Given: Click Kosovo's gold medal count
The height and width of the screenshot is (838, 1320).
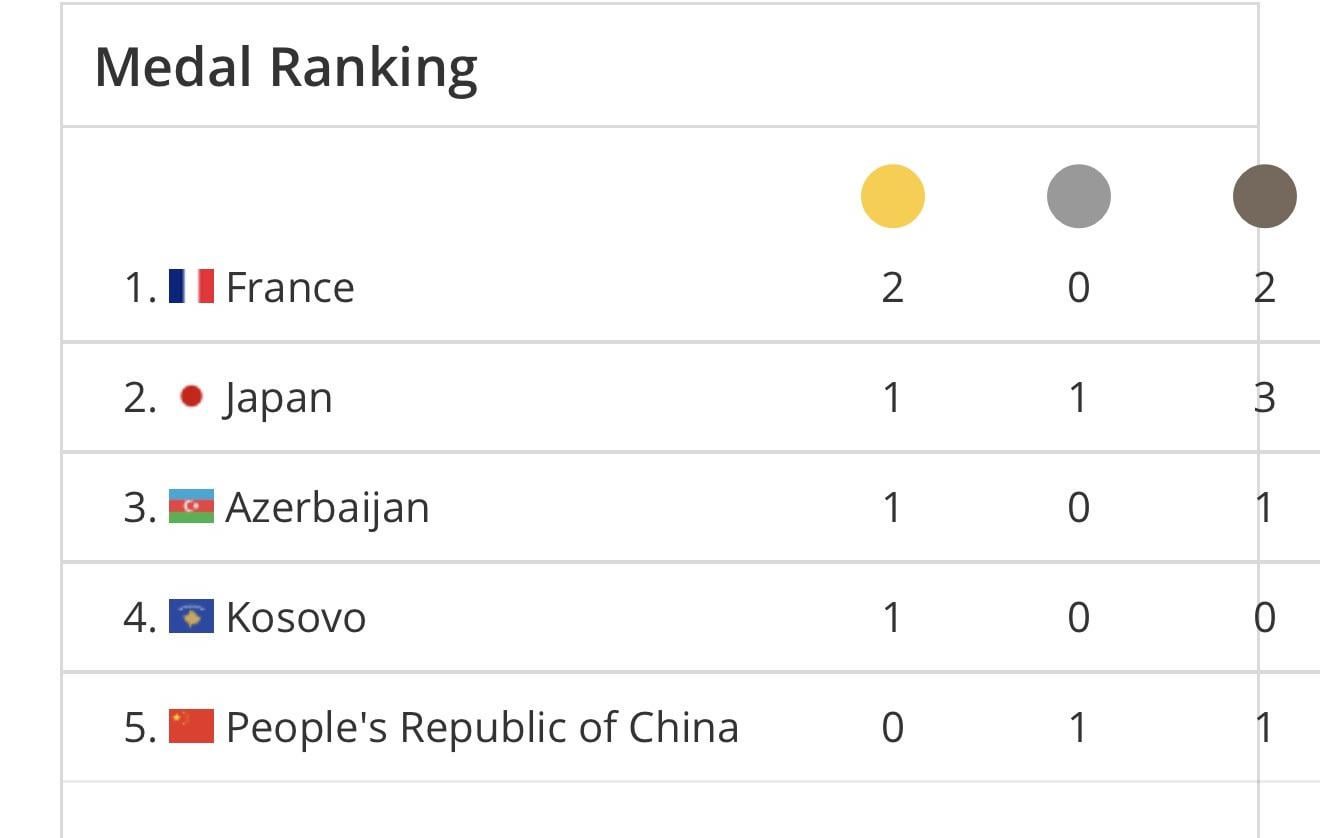Looking at the screenshot, I should coord(892,618).
